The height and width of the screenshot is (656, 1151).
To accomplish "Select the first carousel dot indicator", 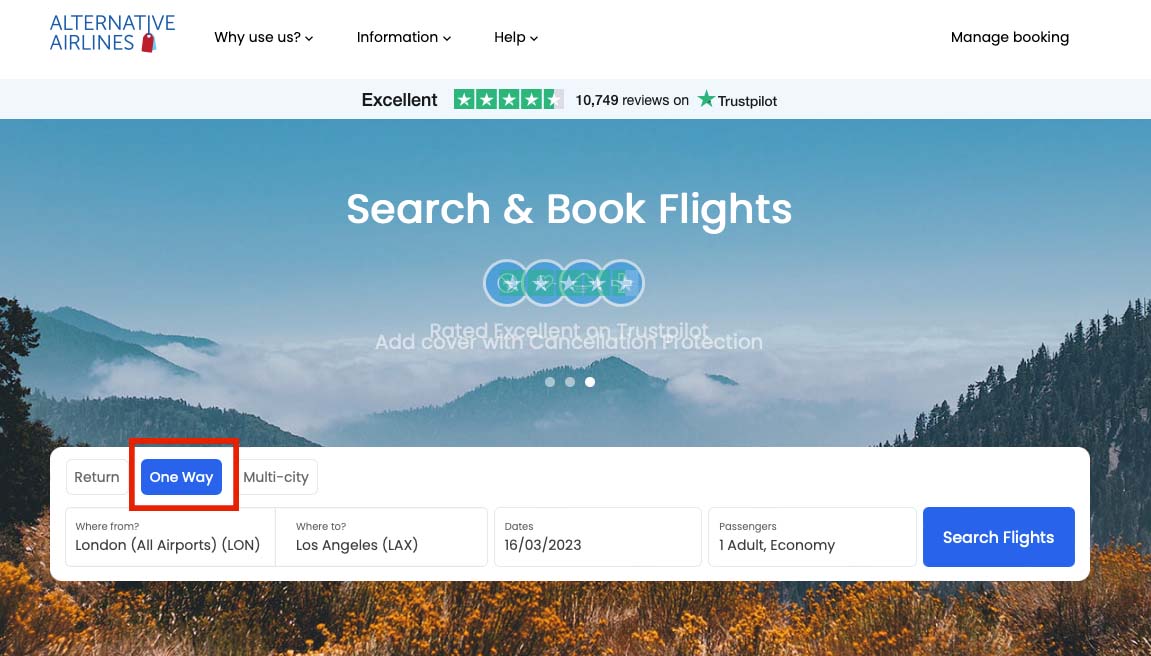I will click(550, 382).
